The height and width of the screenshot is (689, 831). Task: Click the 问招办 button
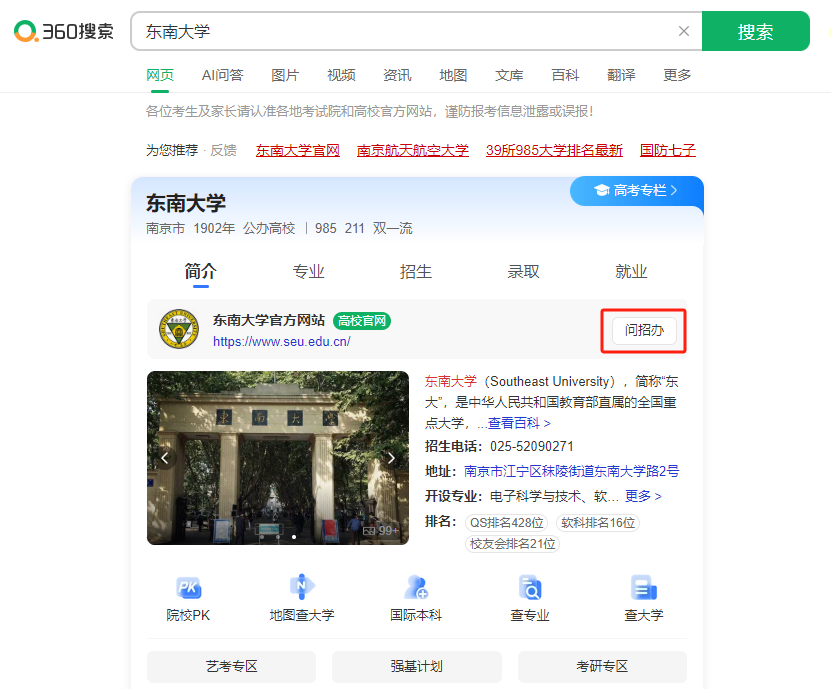pyautogui.click(x=644, y=330)
